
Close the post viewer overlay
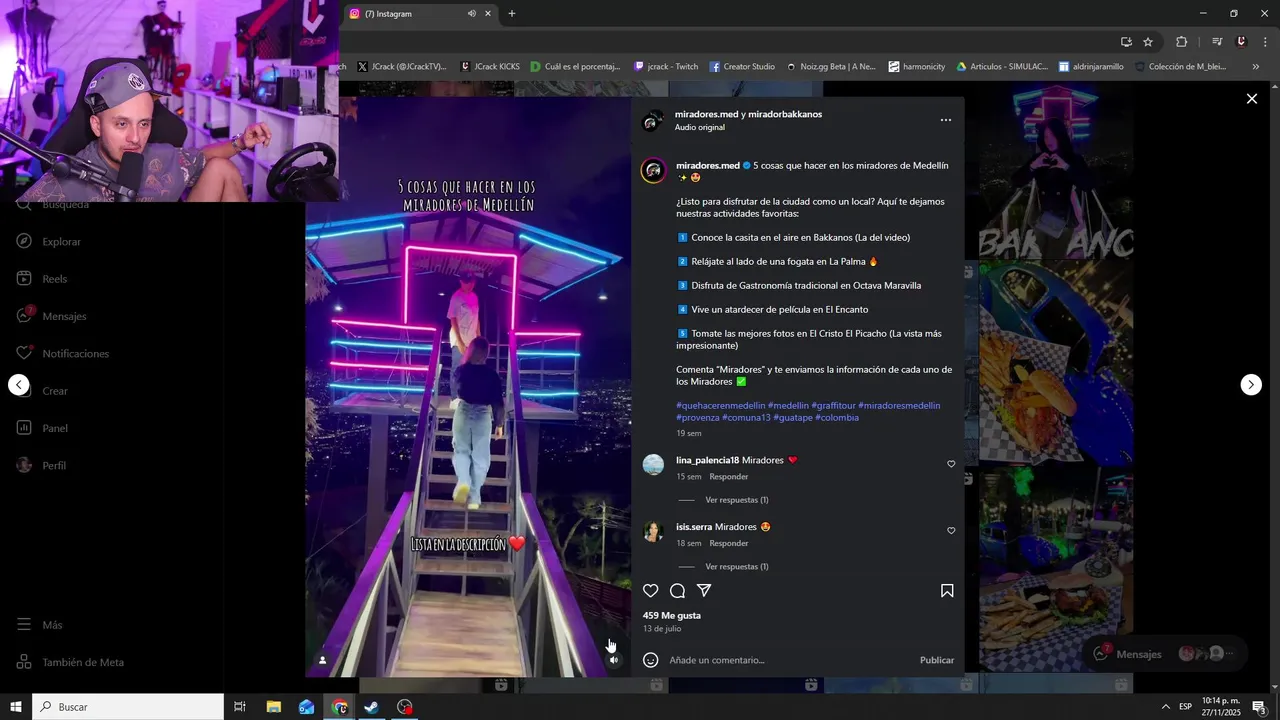coord(1251,98)
